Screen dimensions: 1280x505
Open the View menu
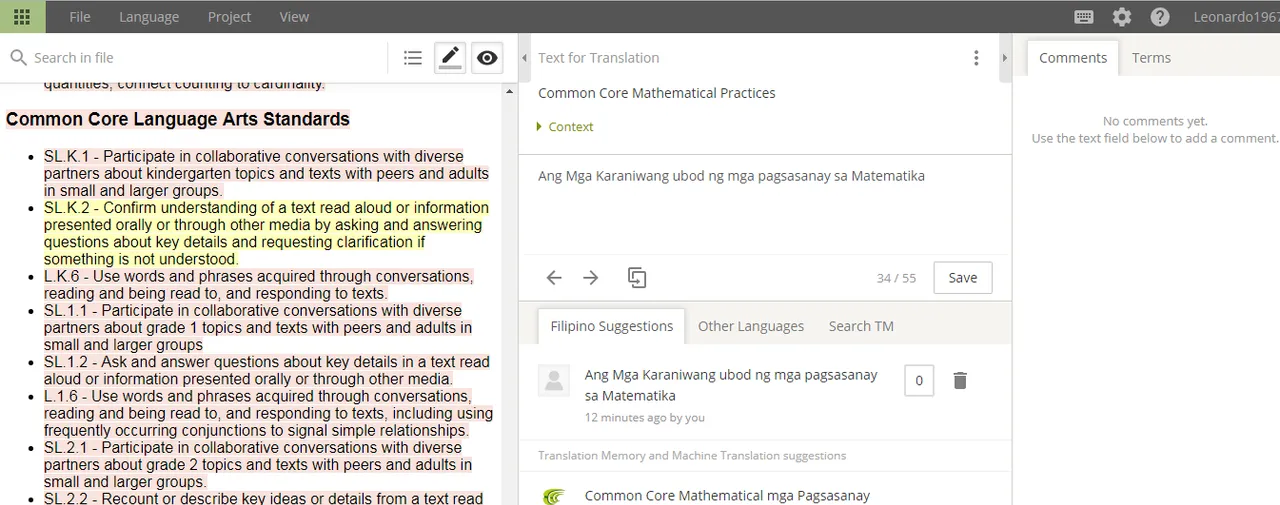(x=294, y=17)
